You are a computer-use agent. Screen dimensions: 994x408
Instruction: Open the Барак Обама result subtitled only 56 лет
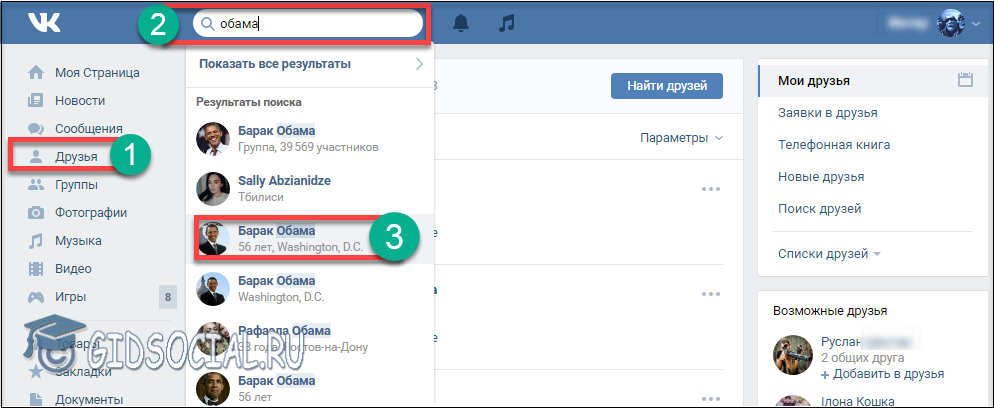click(x=310, y=388)
